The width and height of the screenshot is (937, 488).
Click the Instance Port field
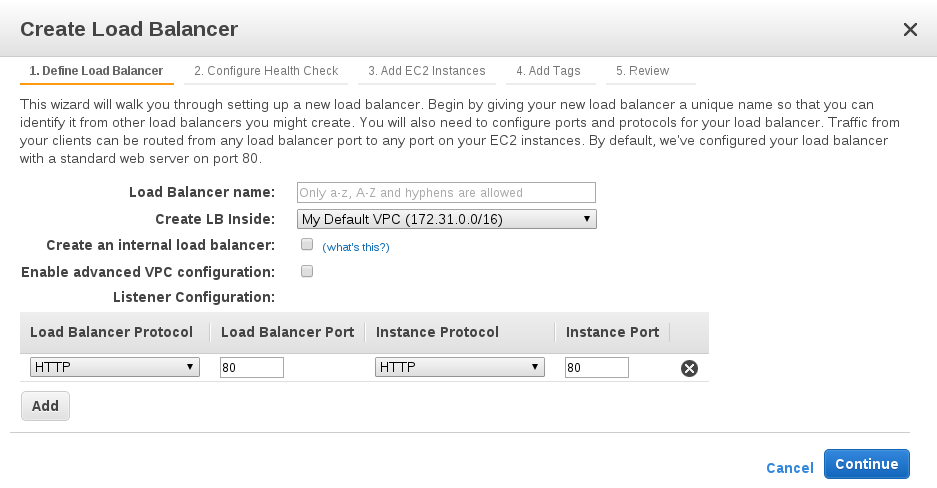click(596, 367)
